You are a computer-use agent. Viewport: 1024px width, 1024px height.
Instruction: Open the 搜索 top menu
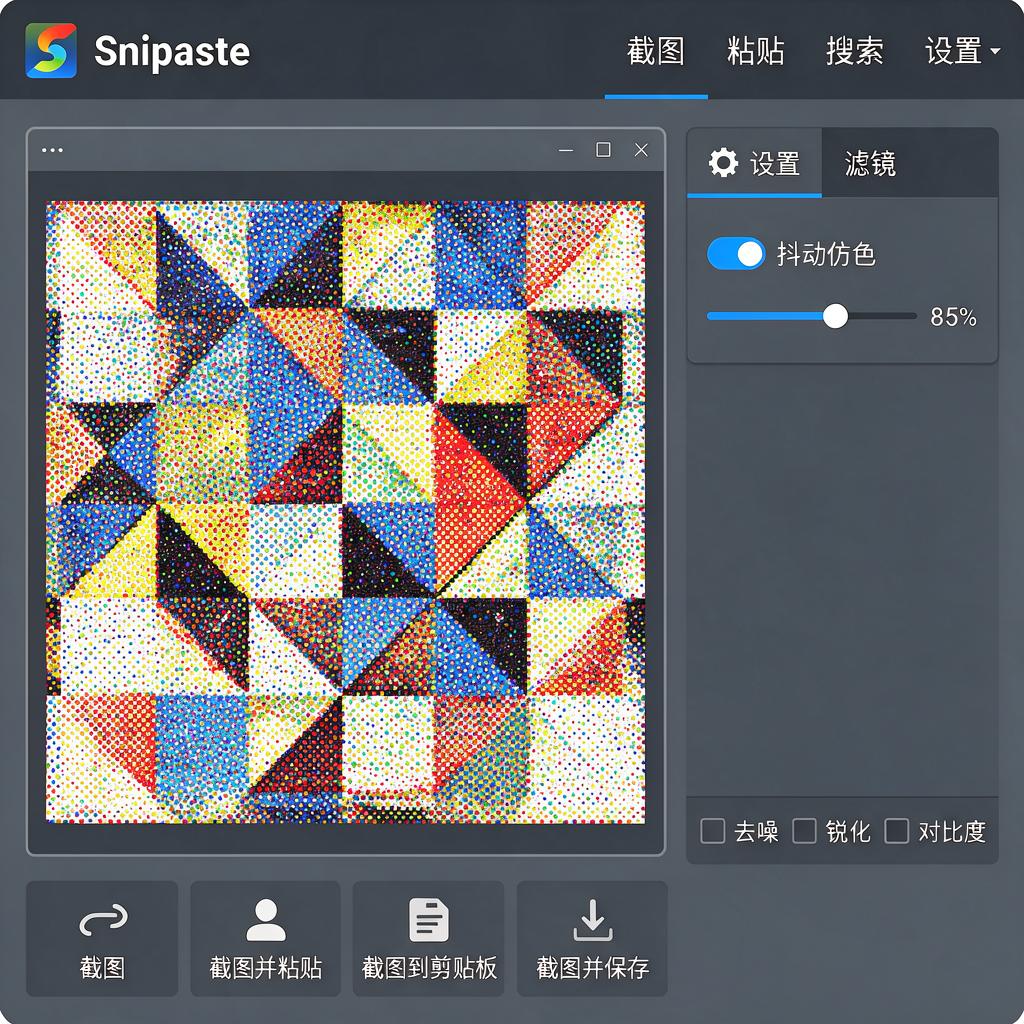(x=855, y=51)
